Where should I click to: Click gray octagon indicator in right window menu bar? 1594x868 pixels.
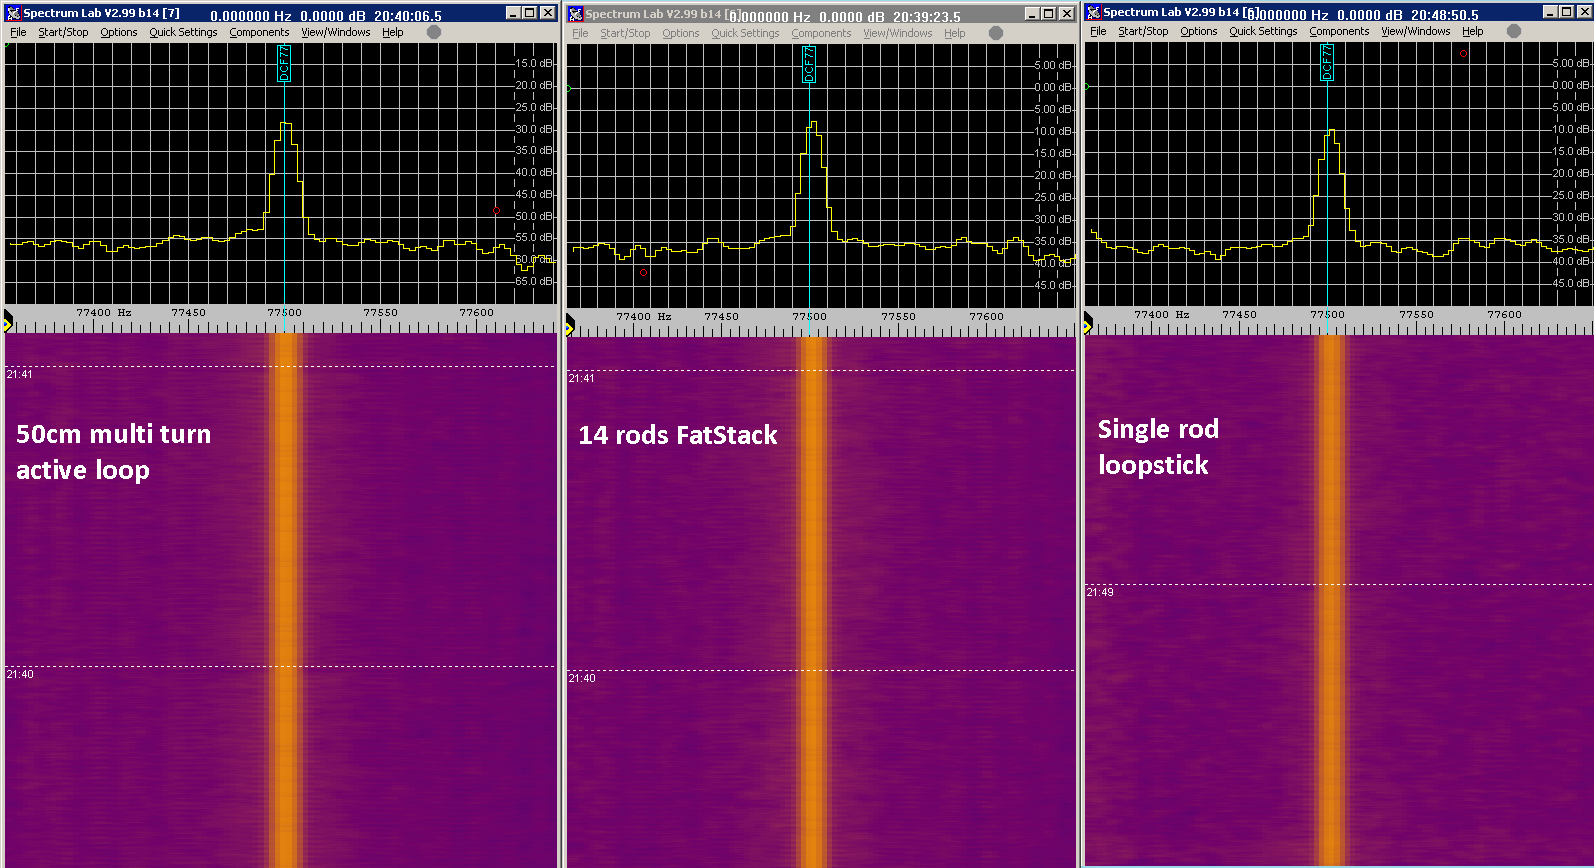[1514, 31]
